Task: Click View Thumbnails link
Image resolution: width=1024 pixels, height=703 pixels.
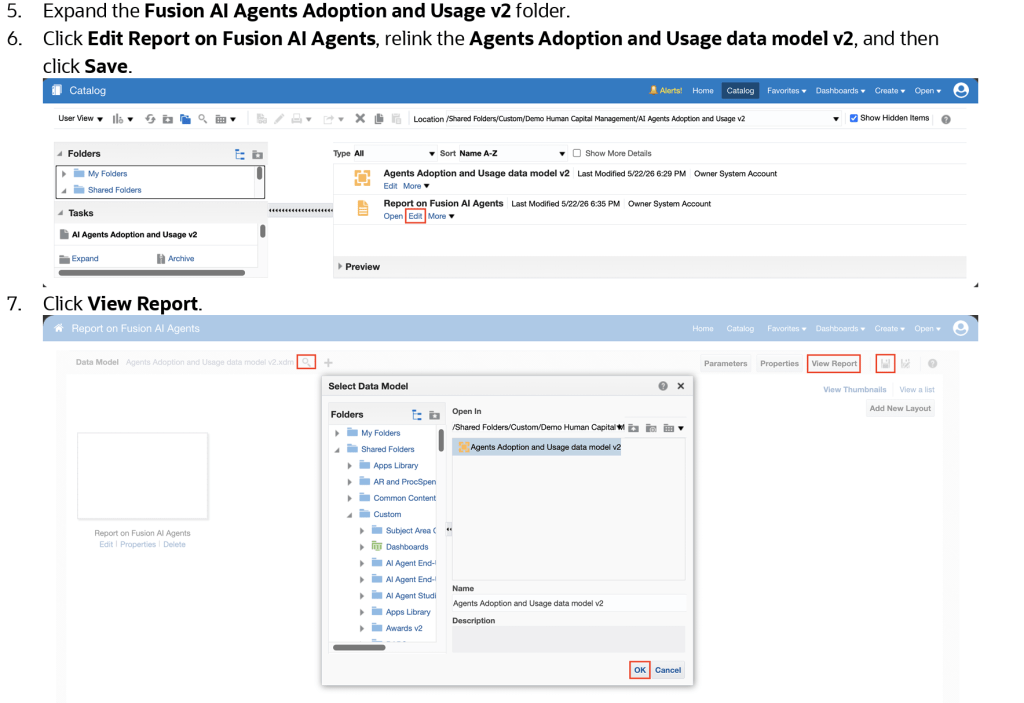Action: pos(854,389)
